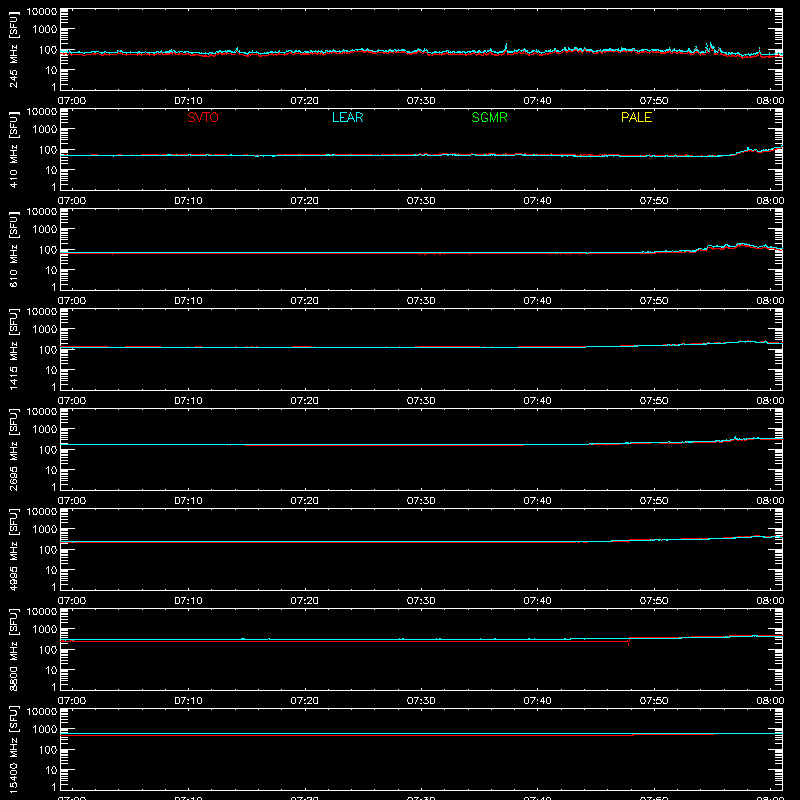Image resolution: width=800 pixels, height=800 pixels.
Task: Click 07:30 tick label of 2695 MHz plot
Action: [421, 501]
